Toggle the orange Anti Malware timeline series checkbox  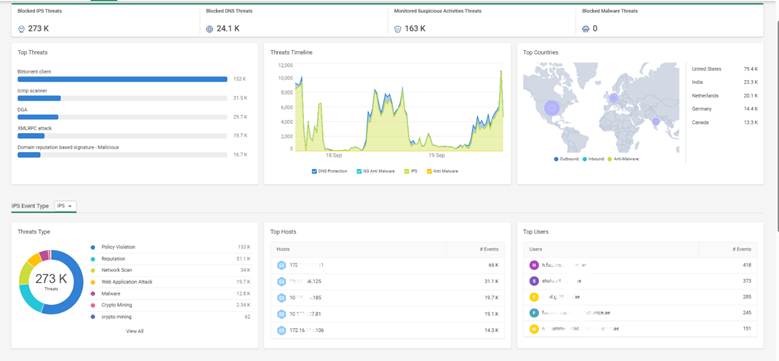click(x=429, y=171)
